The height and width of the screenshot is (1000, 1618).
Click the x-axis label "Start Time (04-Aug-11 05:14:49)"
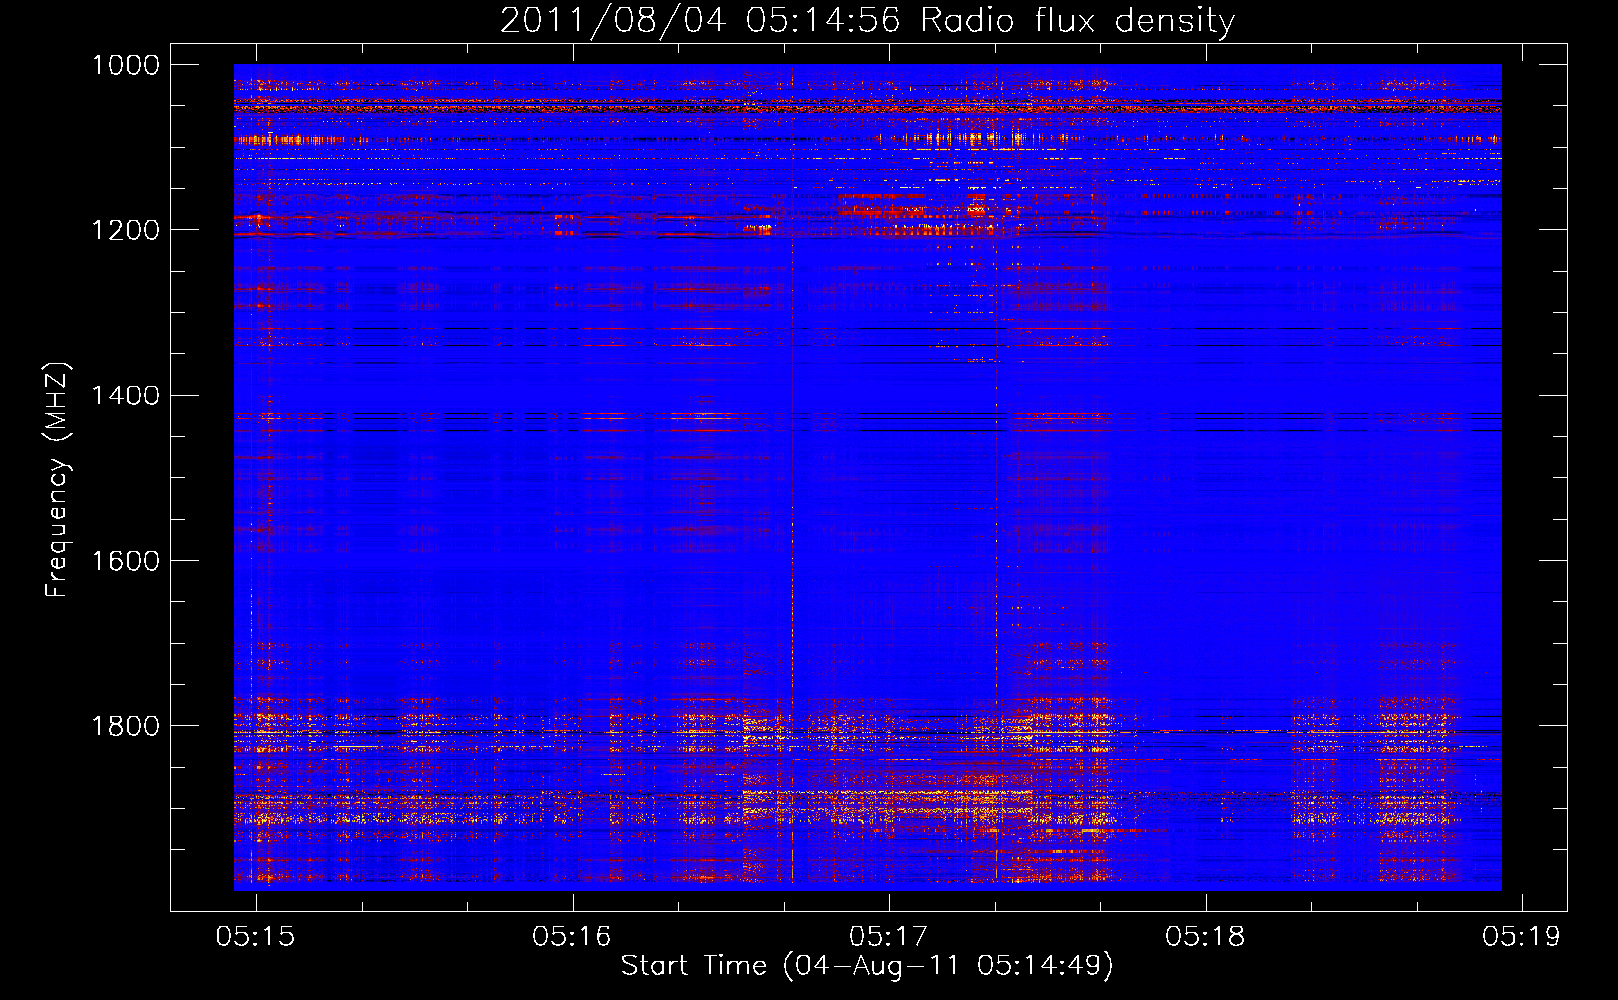(x=867, y=966)
